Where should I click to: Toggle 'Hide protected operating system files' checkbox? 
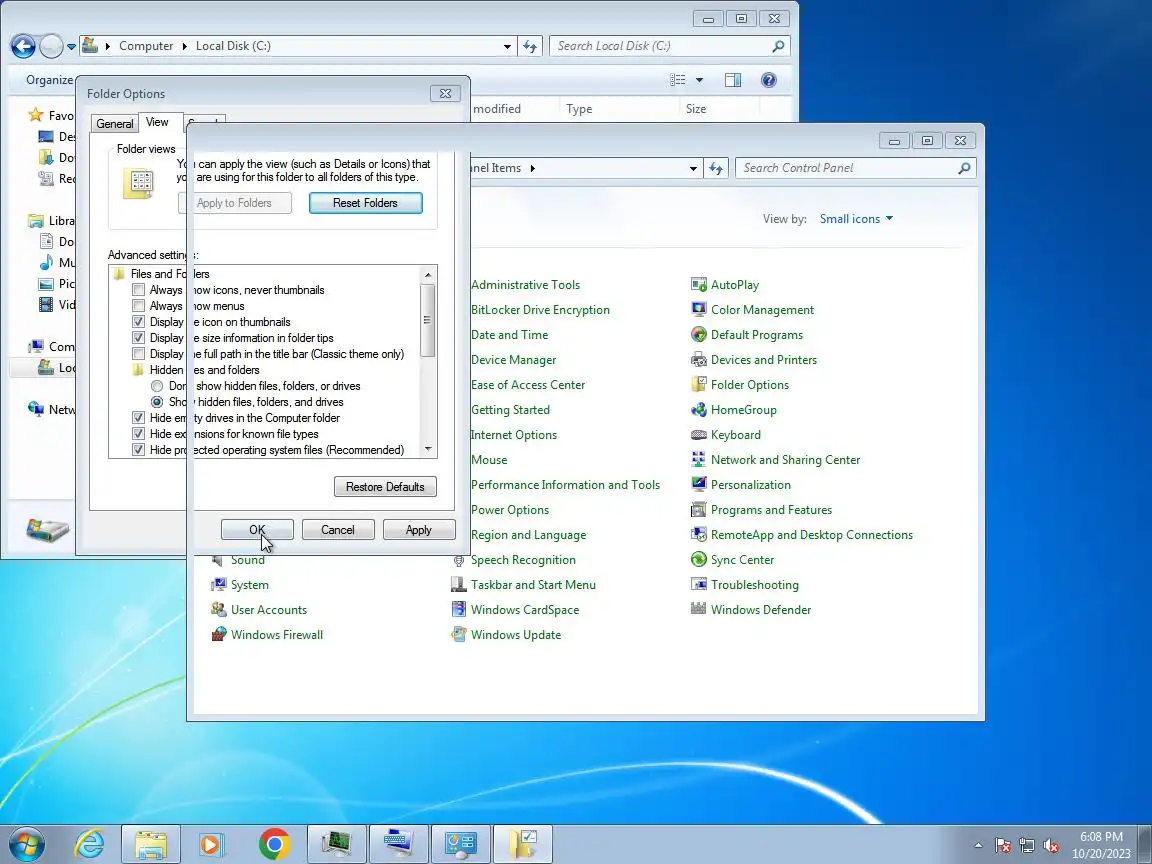point(138,450)
